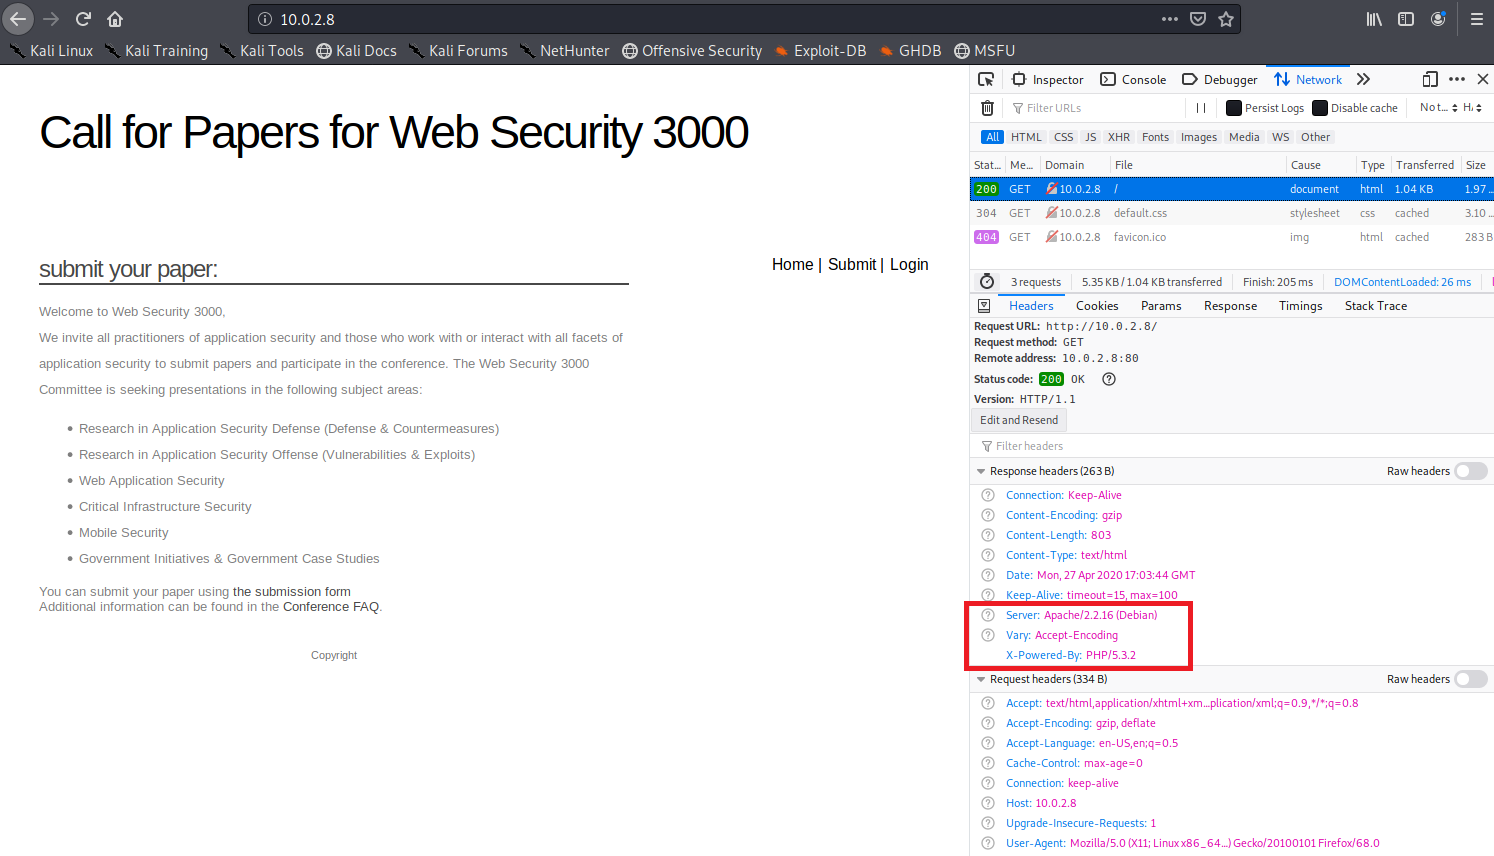Open the throttling dropdown
The image size is (1494, 856).
click(1438, 108)
